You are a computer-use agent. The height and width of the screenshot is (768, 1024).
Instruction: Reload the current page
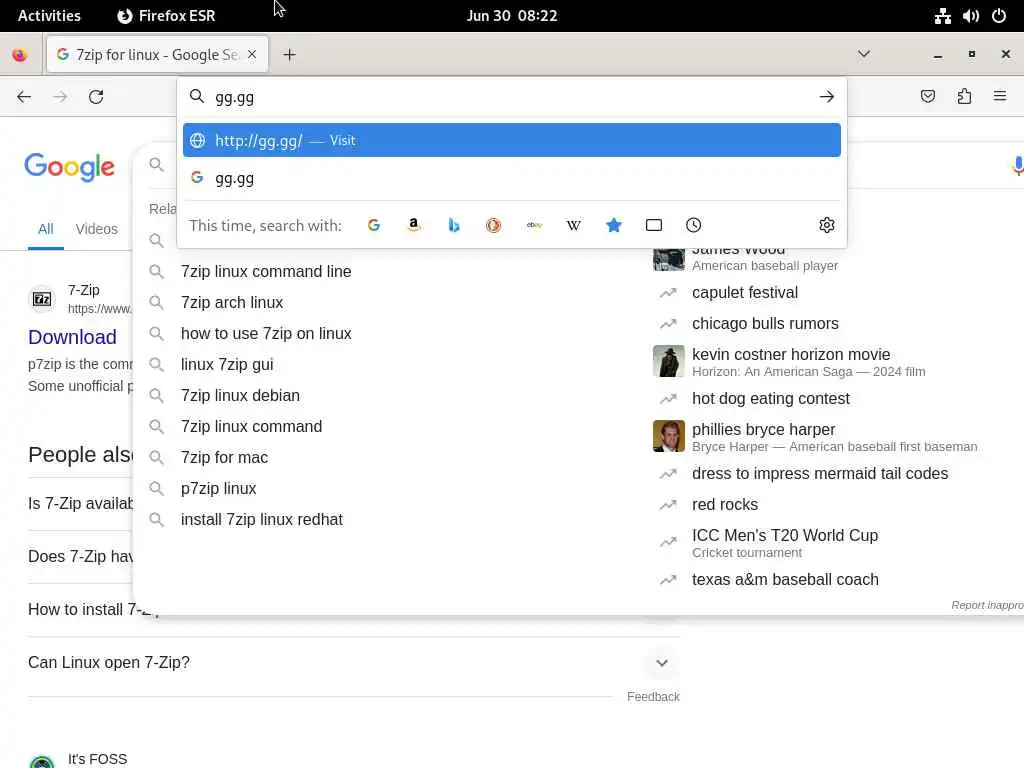coord(96,97)
